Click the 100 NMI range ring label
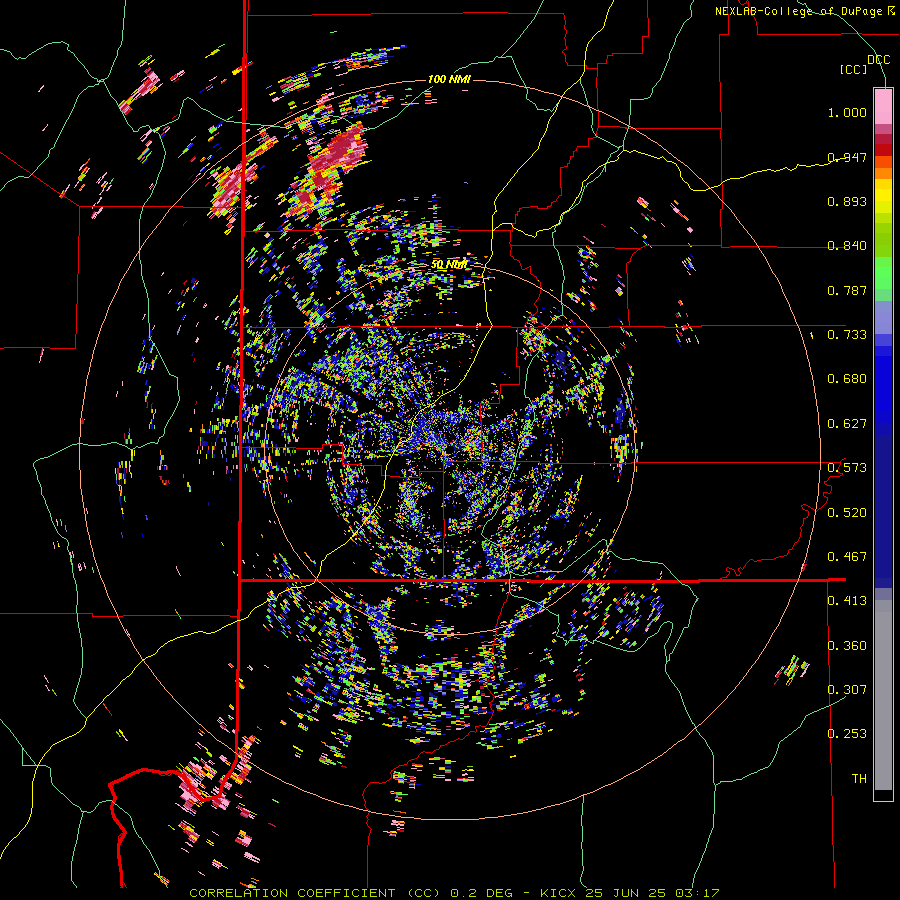 click(449, 79)
